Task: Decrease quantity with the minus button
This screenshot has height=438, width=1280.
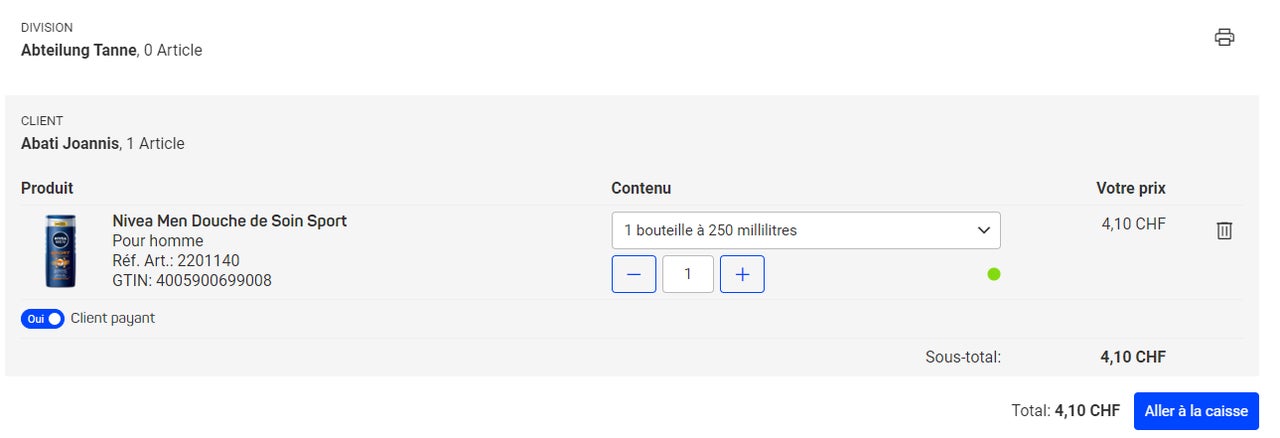Action: pyautogui.click(x=634, y=274)
